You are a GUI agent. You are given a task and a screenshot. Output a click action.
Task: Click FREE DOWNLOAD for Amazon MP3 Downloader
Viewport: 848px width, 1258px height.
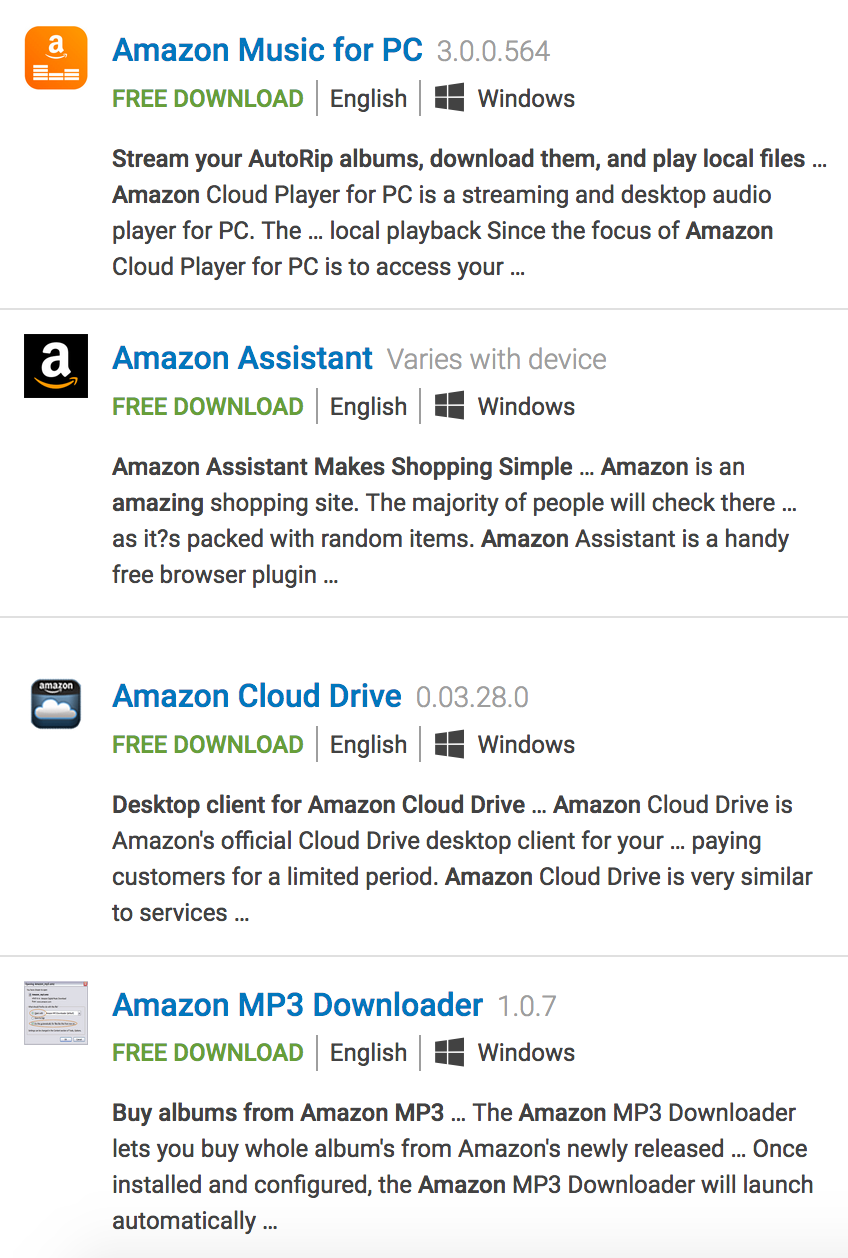pos(207,1051)
